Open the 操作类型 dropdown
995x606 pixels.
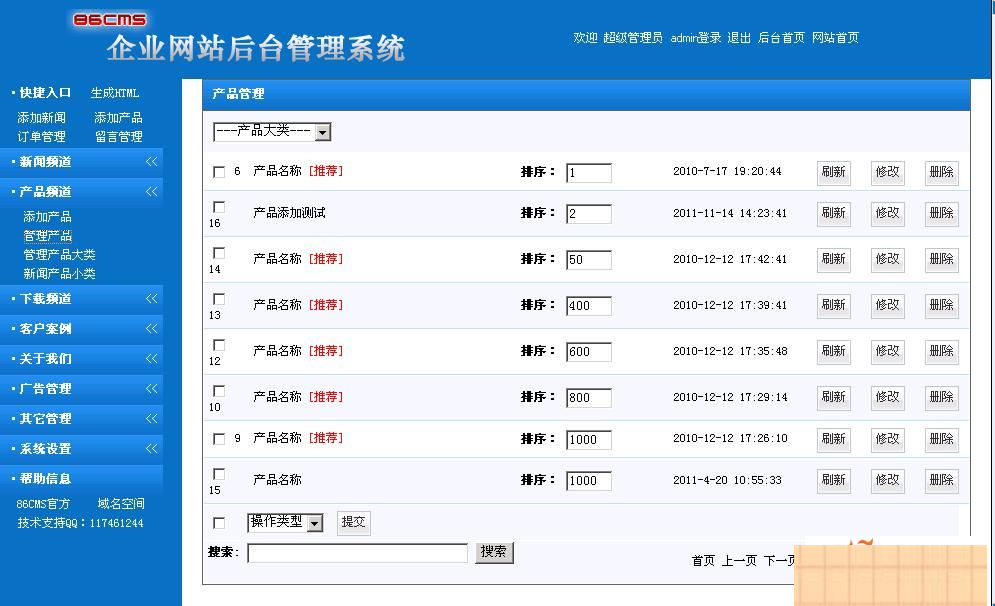click(x=285, y=522)
